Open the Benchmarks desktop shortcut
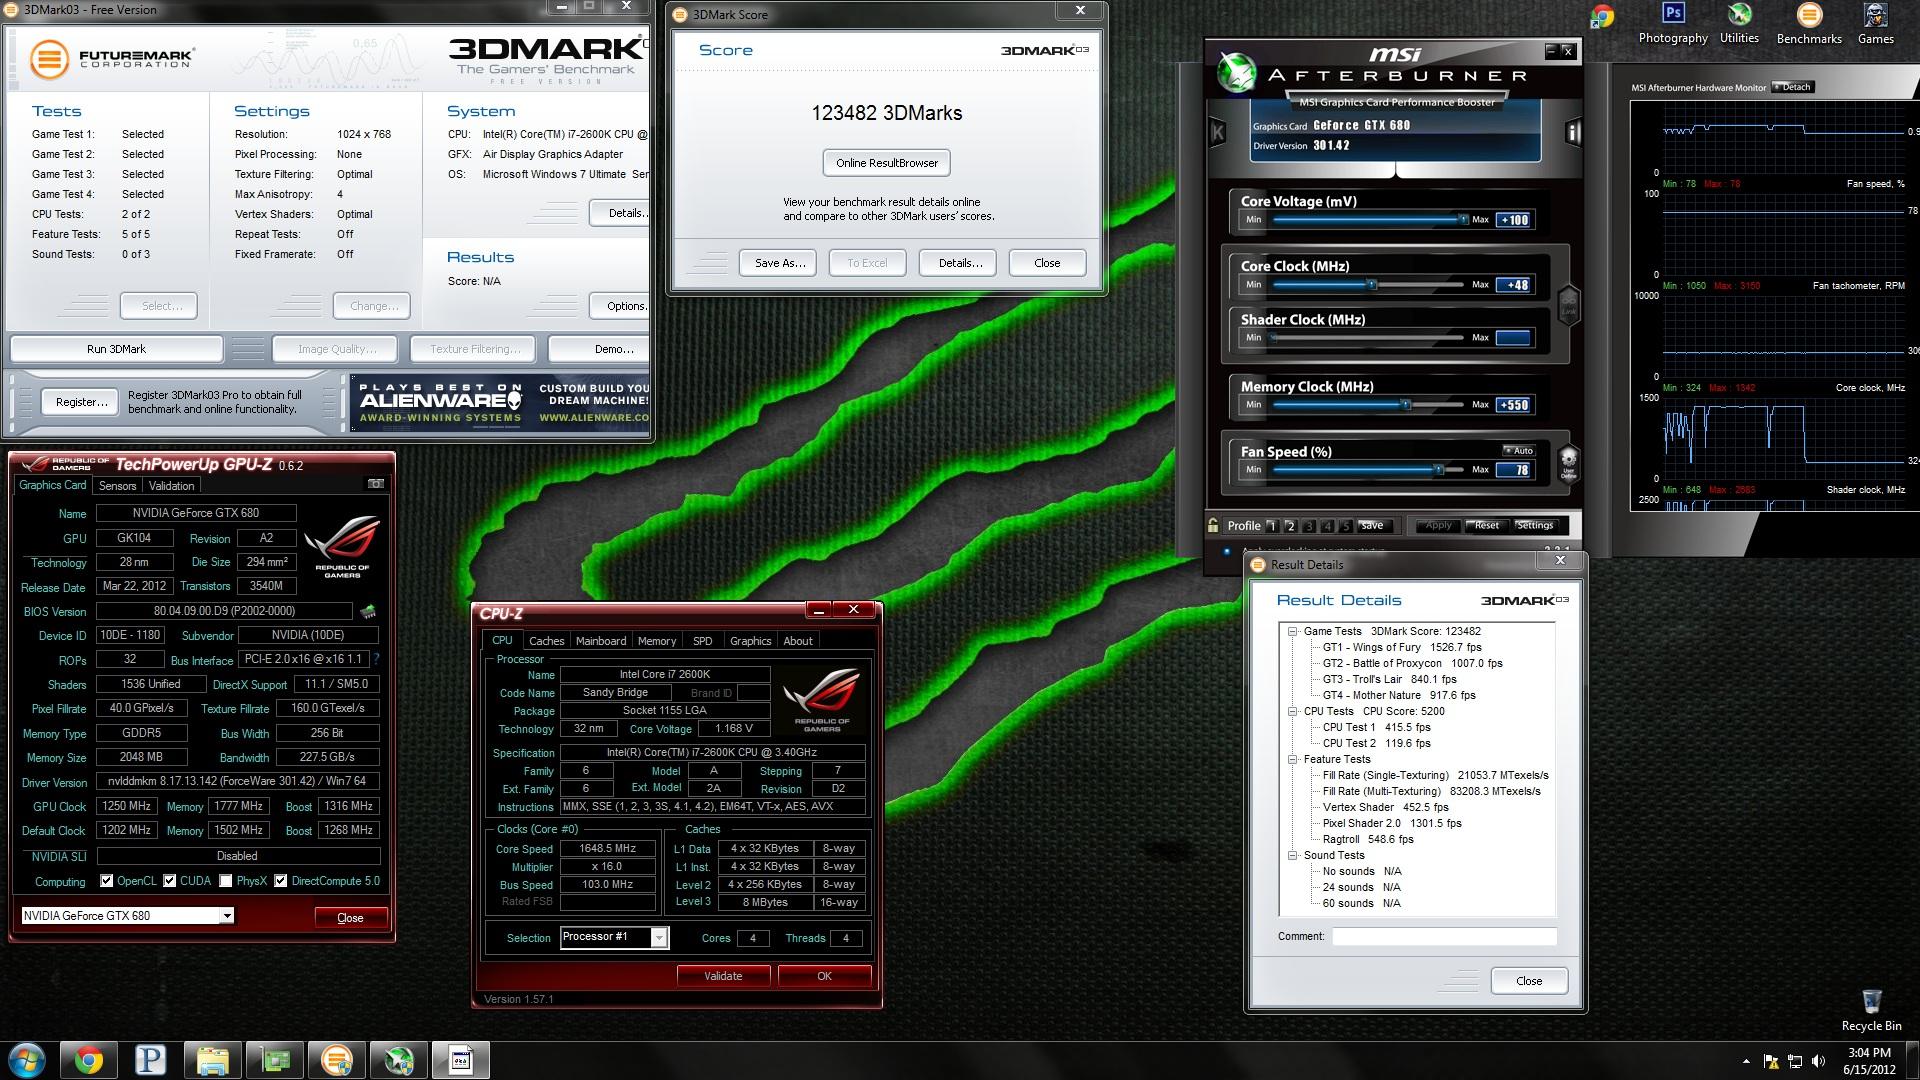 click(x=1809, y=24)
